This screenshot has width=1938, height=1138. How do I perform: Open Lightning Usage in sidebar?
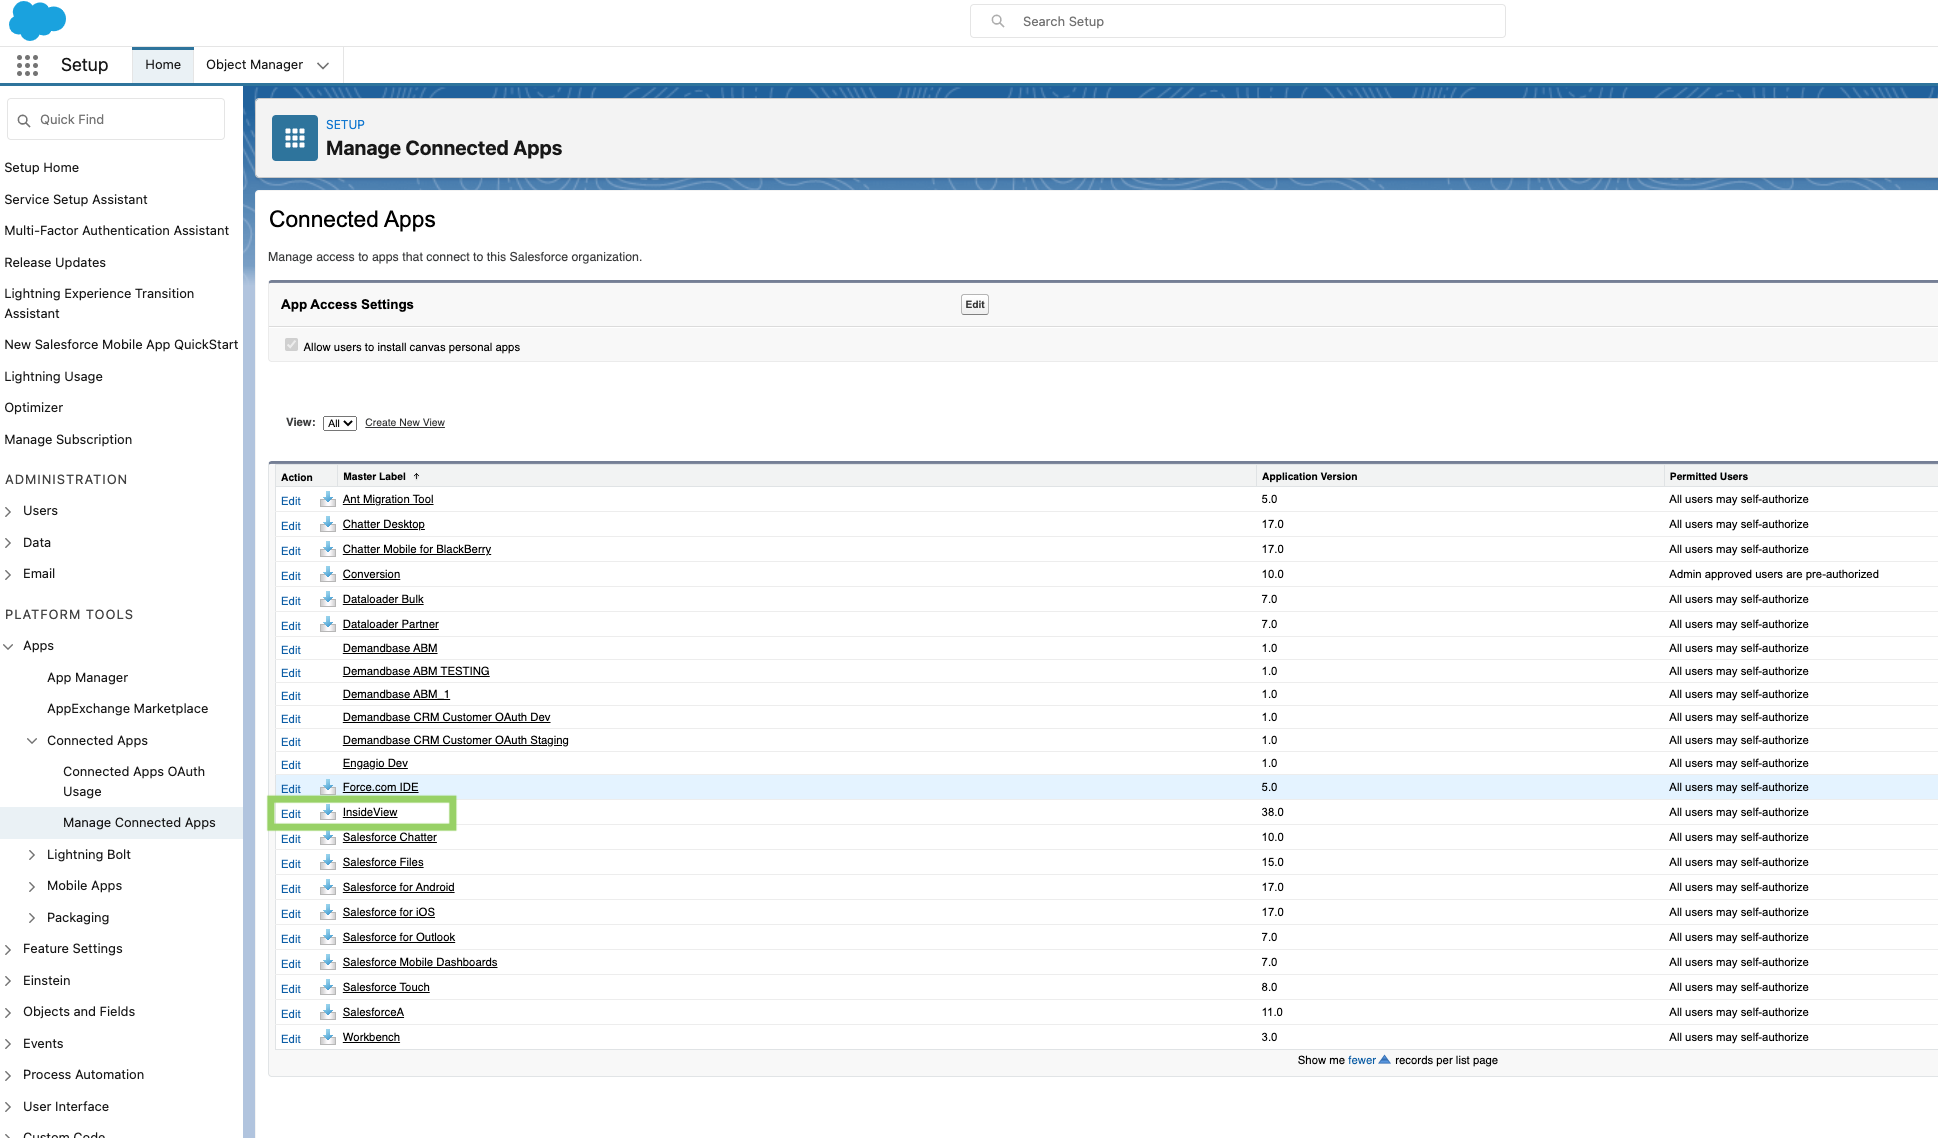pos(53,377)
